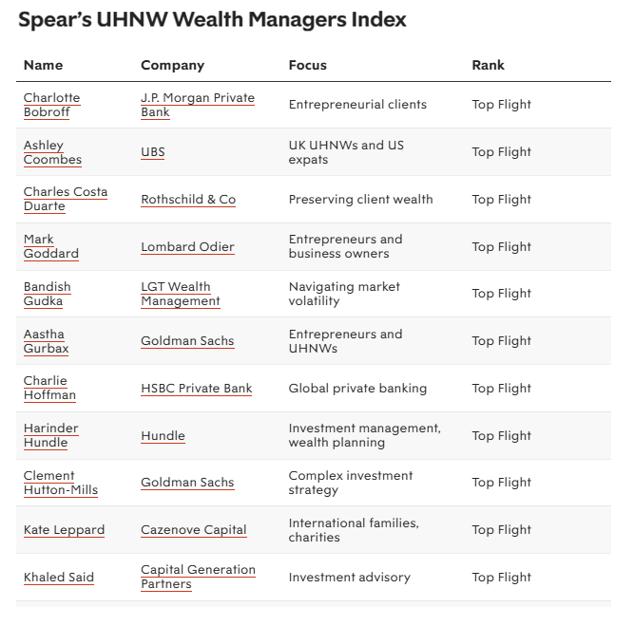Screen dimensions: 621x620
Task: View Khaled Said profile link
Action: coord(59,577)
